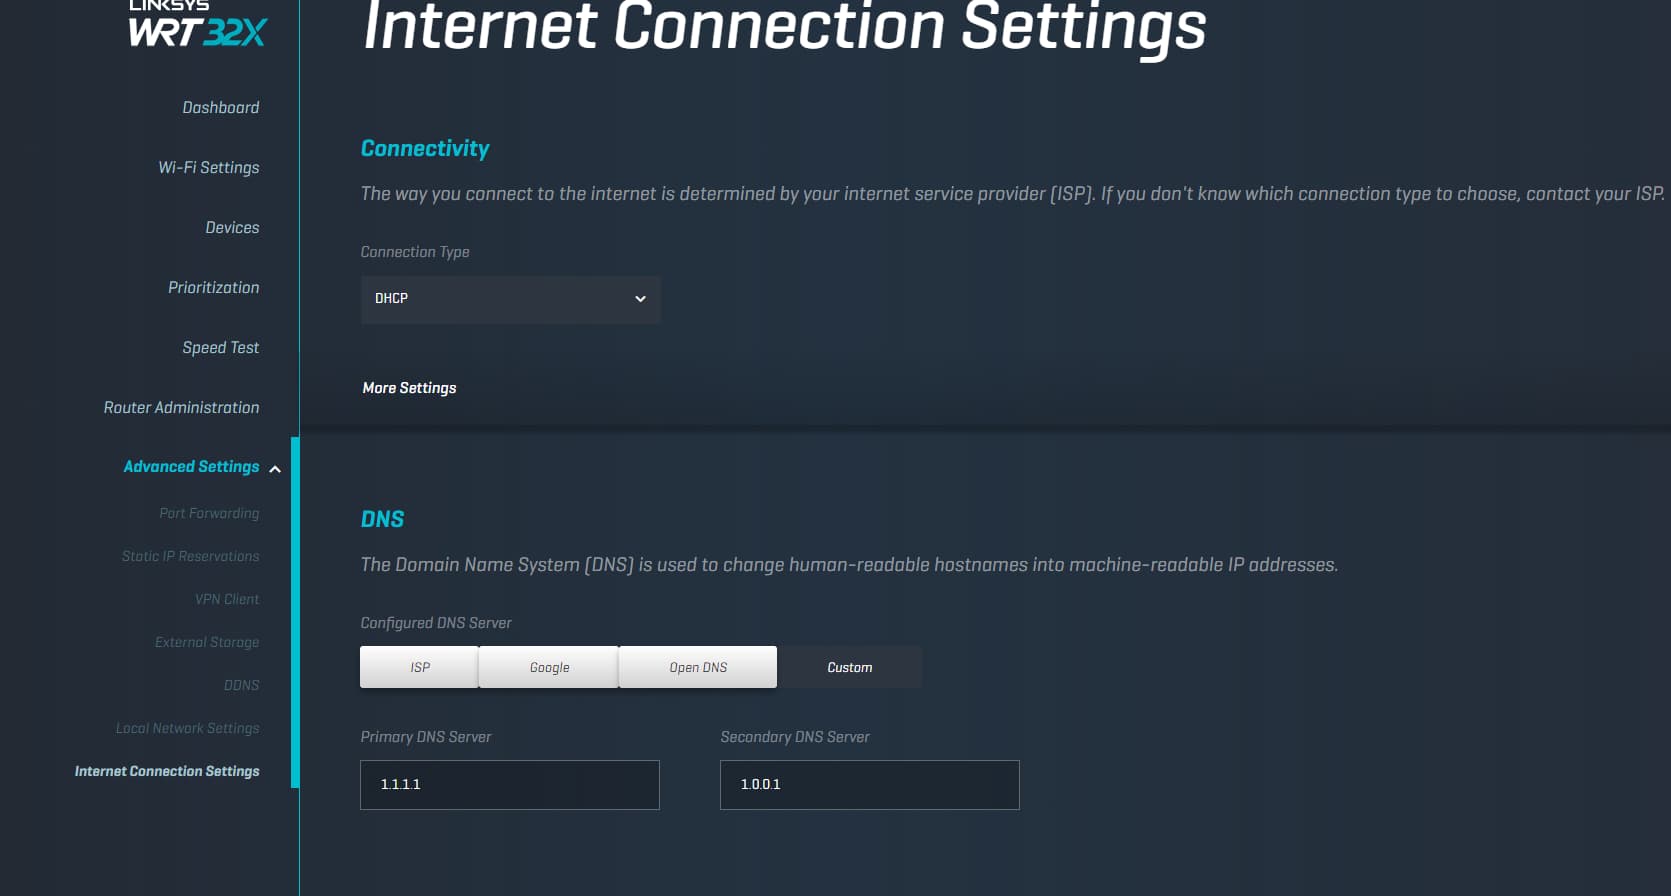Open the Connection Type DHCP dropdown

pos(510,299)
